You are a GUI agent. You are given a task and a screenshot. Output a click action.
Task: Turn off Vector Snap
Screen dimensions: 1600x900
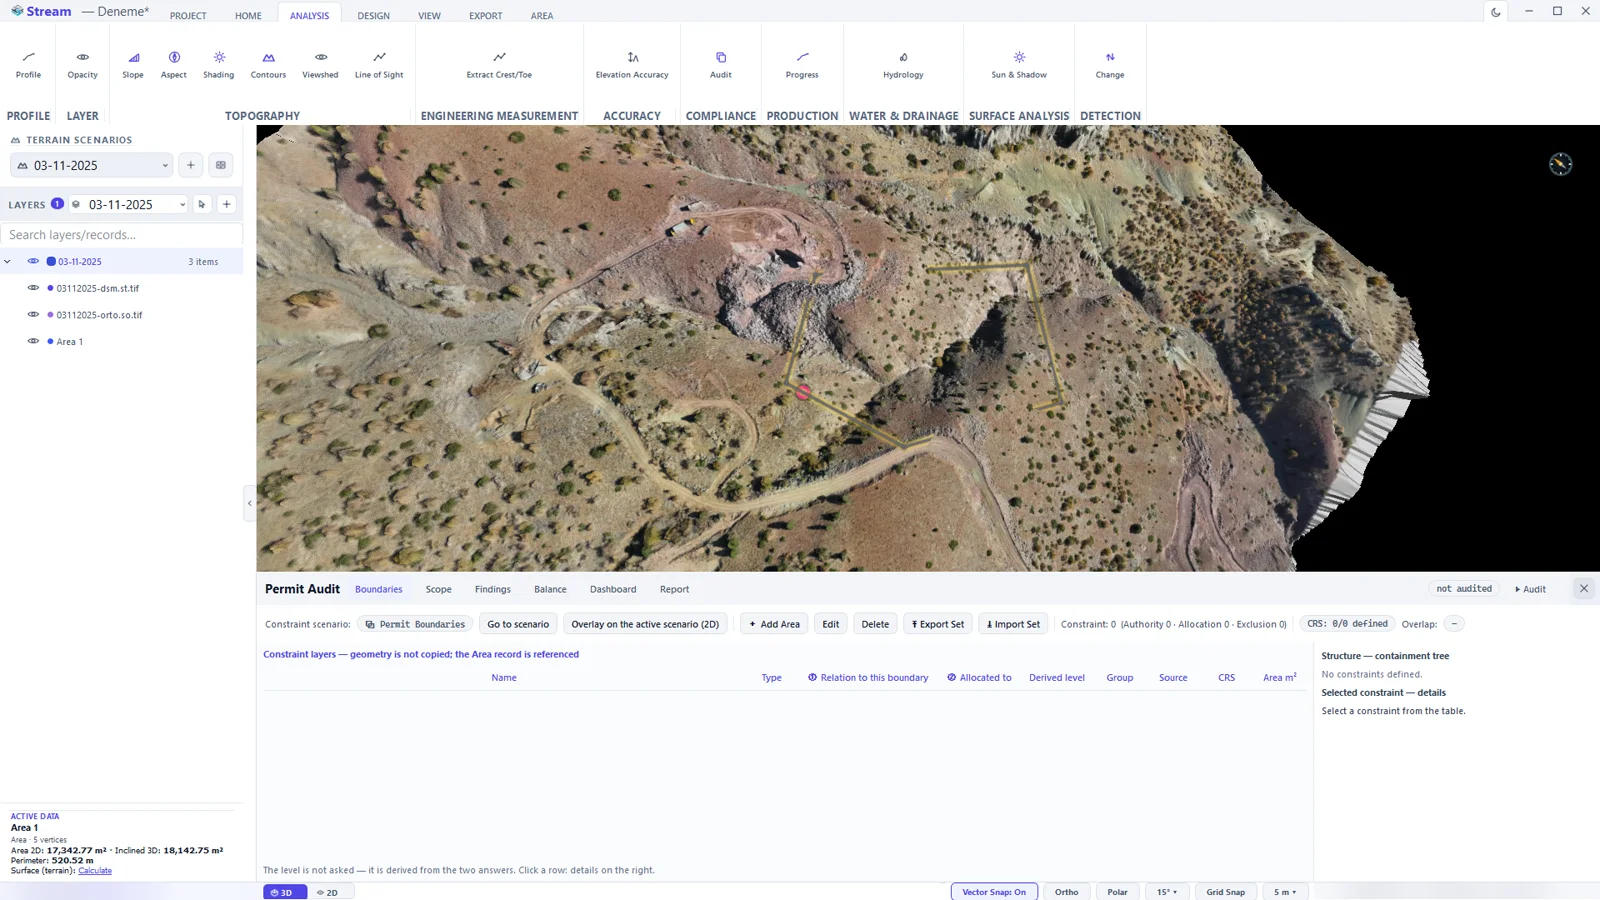(x=994, y=892)
